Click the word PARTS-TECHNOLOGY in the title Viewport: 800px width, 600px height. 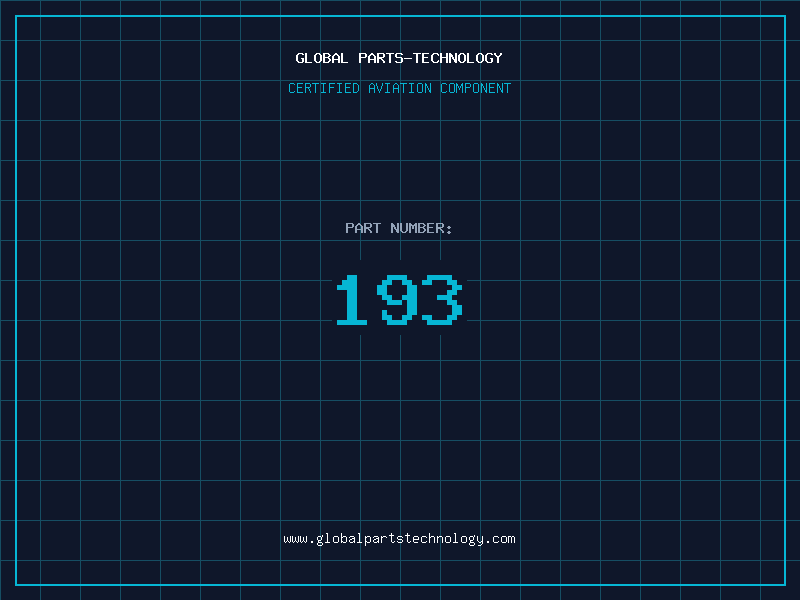(430, 59)
